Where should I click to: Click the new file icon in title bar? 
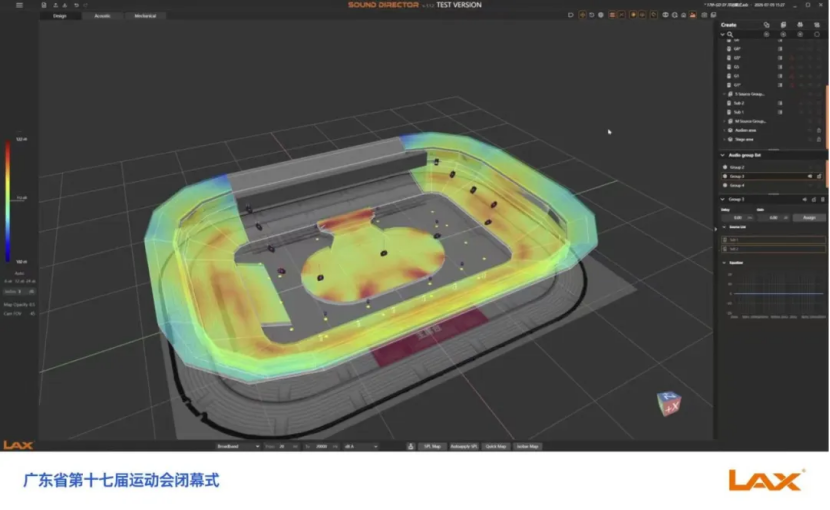click(x=44, y=5)
